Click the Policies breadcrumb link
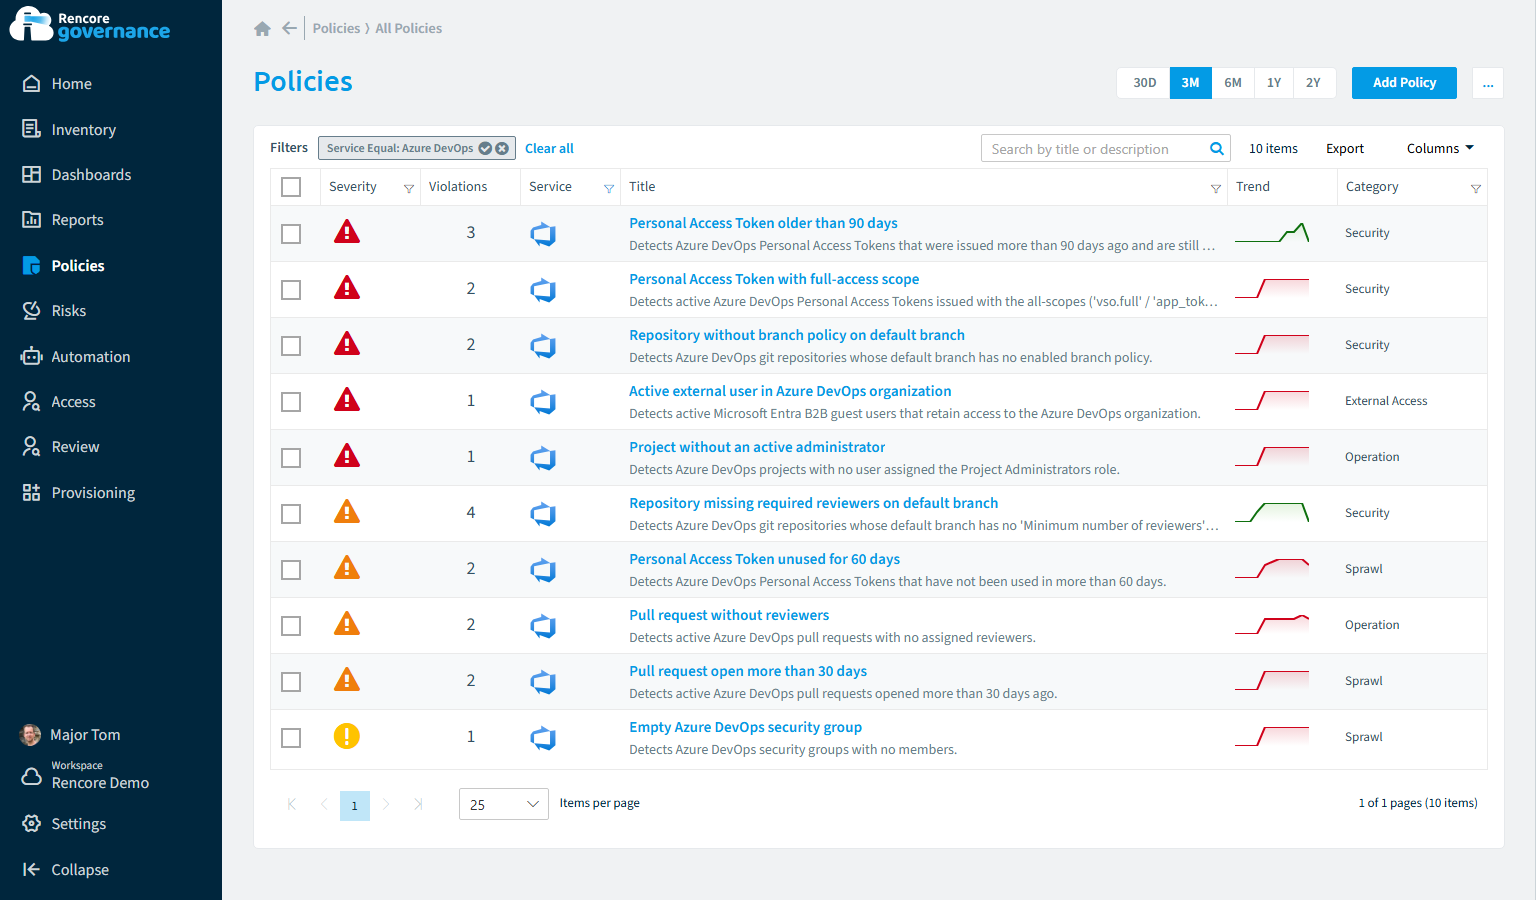This screenshot has width=1536, height=900. click(x=336, y=28)
